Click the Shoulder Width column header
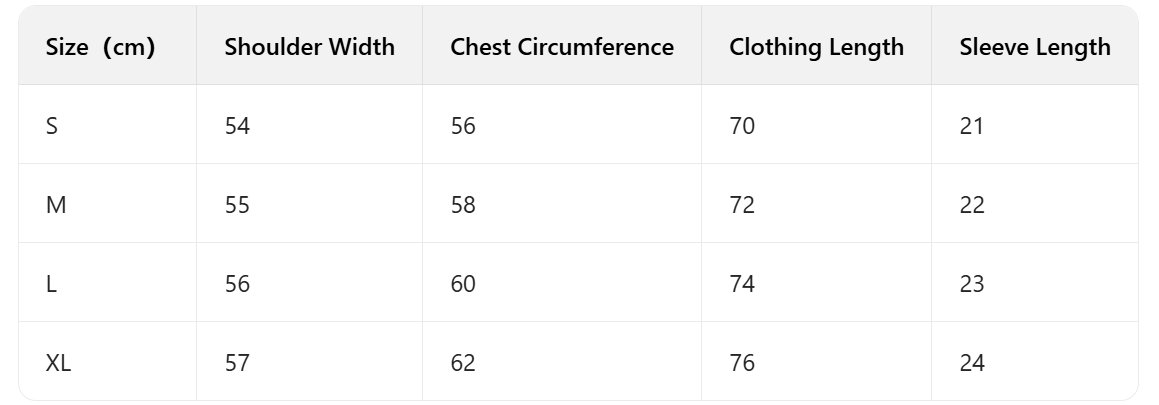 click(309, 47)
